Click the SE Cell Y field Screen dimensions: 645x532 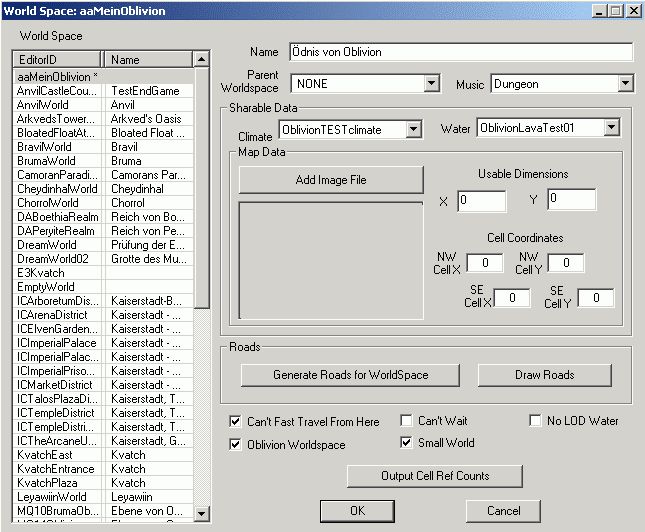(x=596, y=298)
